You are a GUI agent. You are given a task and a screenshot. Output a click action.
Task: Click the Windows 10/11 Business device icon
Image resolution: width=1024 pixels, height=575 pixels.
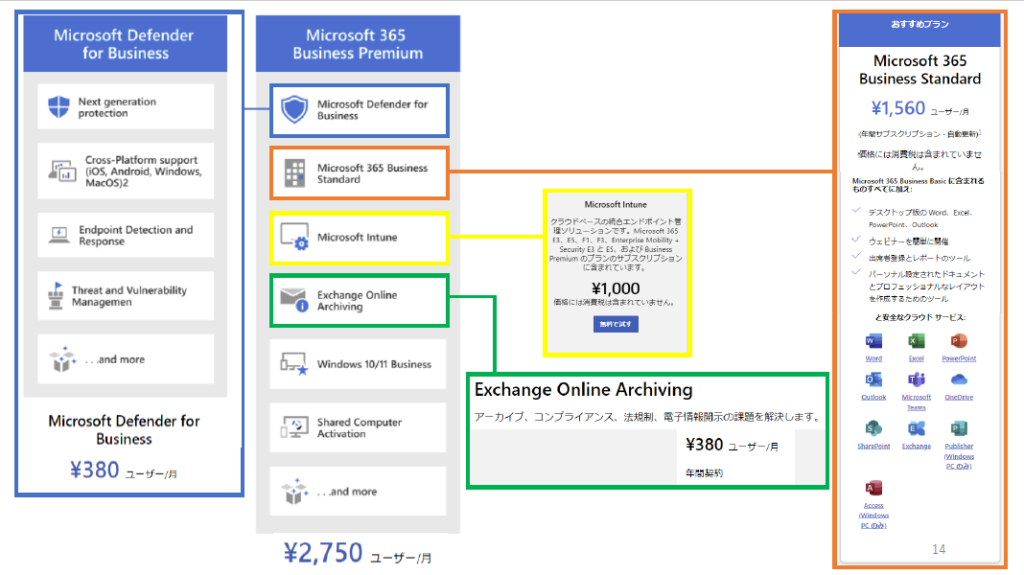pos(294,364)
